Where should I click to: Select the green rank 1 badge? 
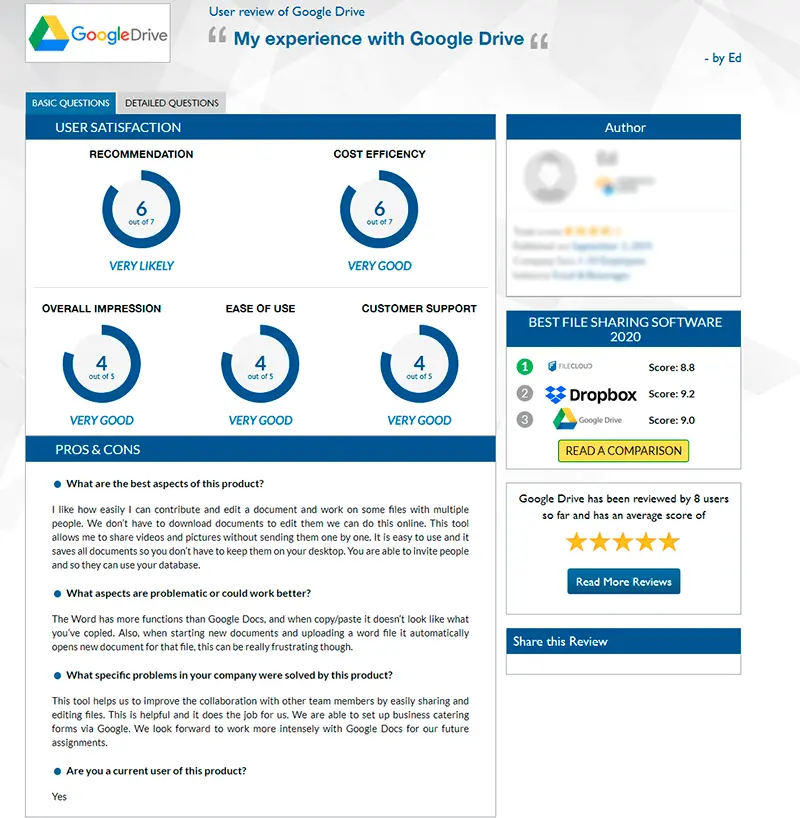[524, 367]
